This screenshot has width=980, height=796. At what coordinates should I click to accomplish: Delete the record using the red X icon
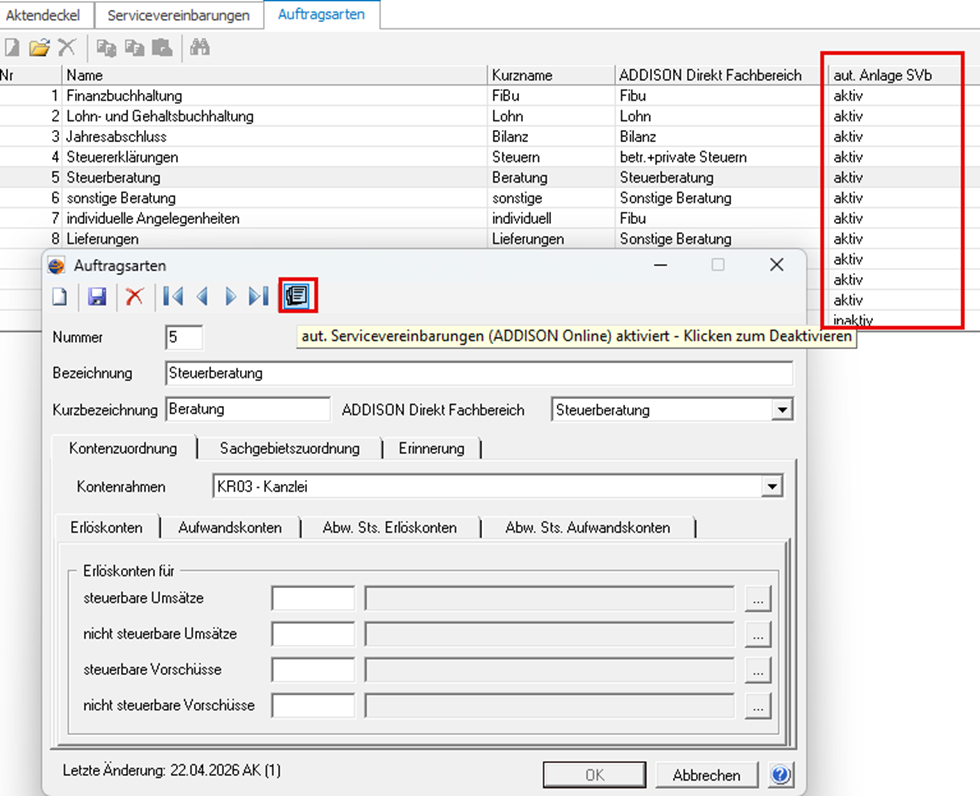(x=134, y=296)
